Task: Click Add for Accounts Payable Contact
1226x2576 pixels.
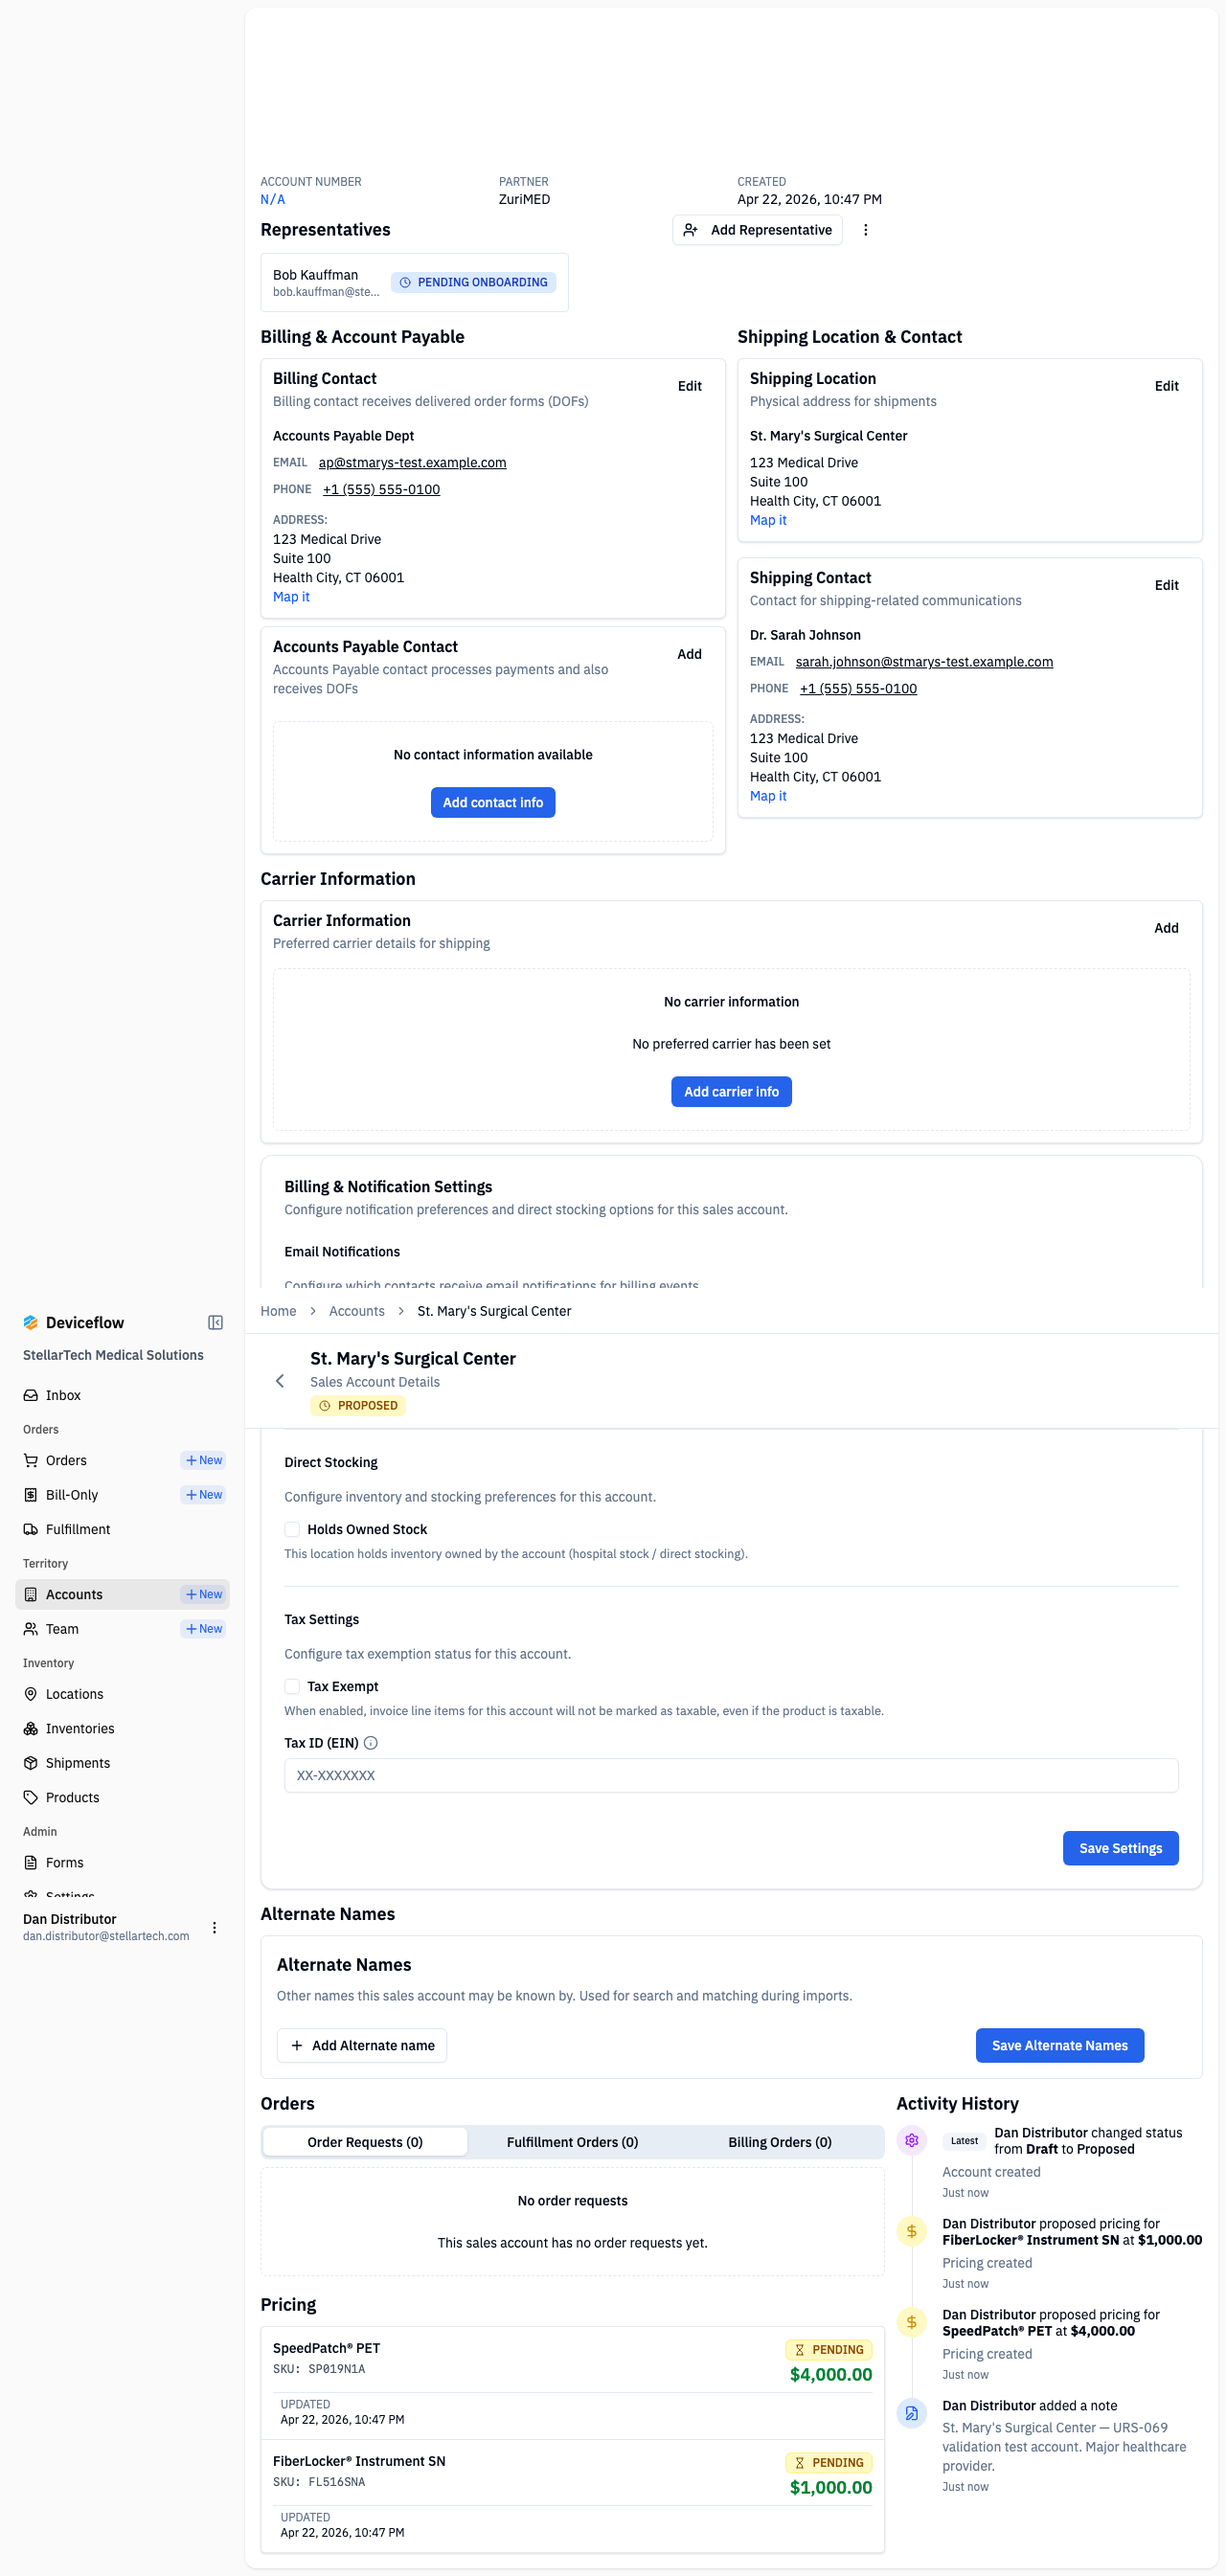Action: tap(689, 654)
